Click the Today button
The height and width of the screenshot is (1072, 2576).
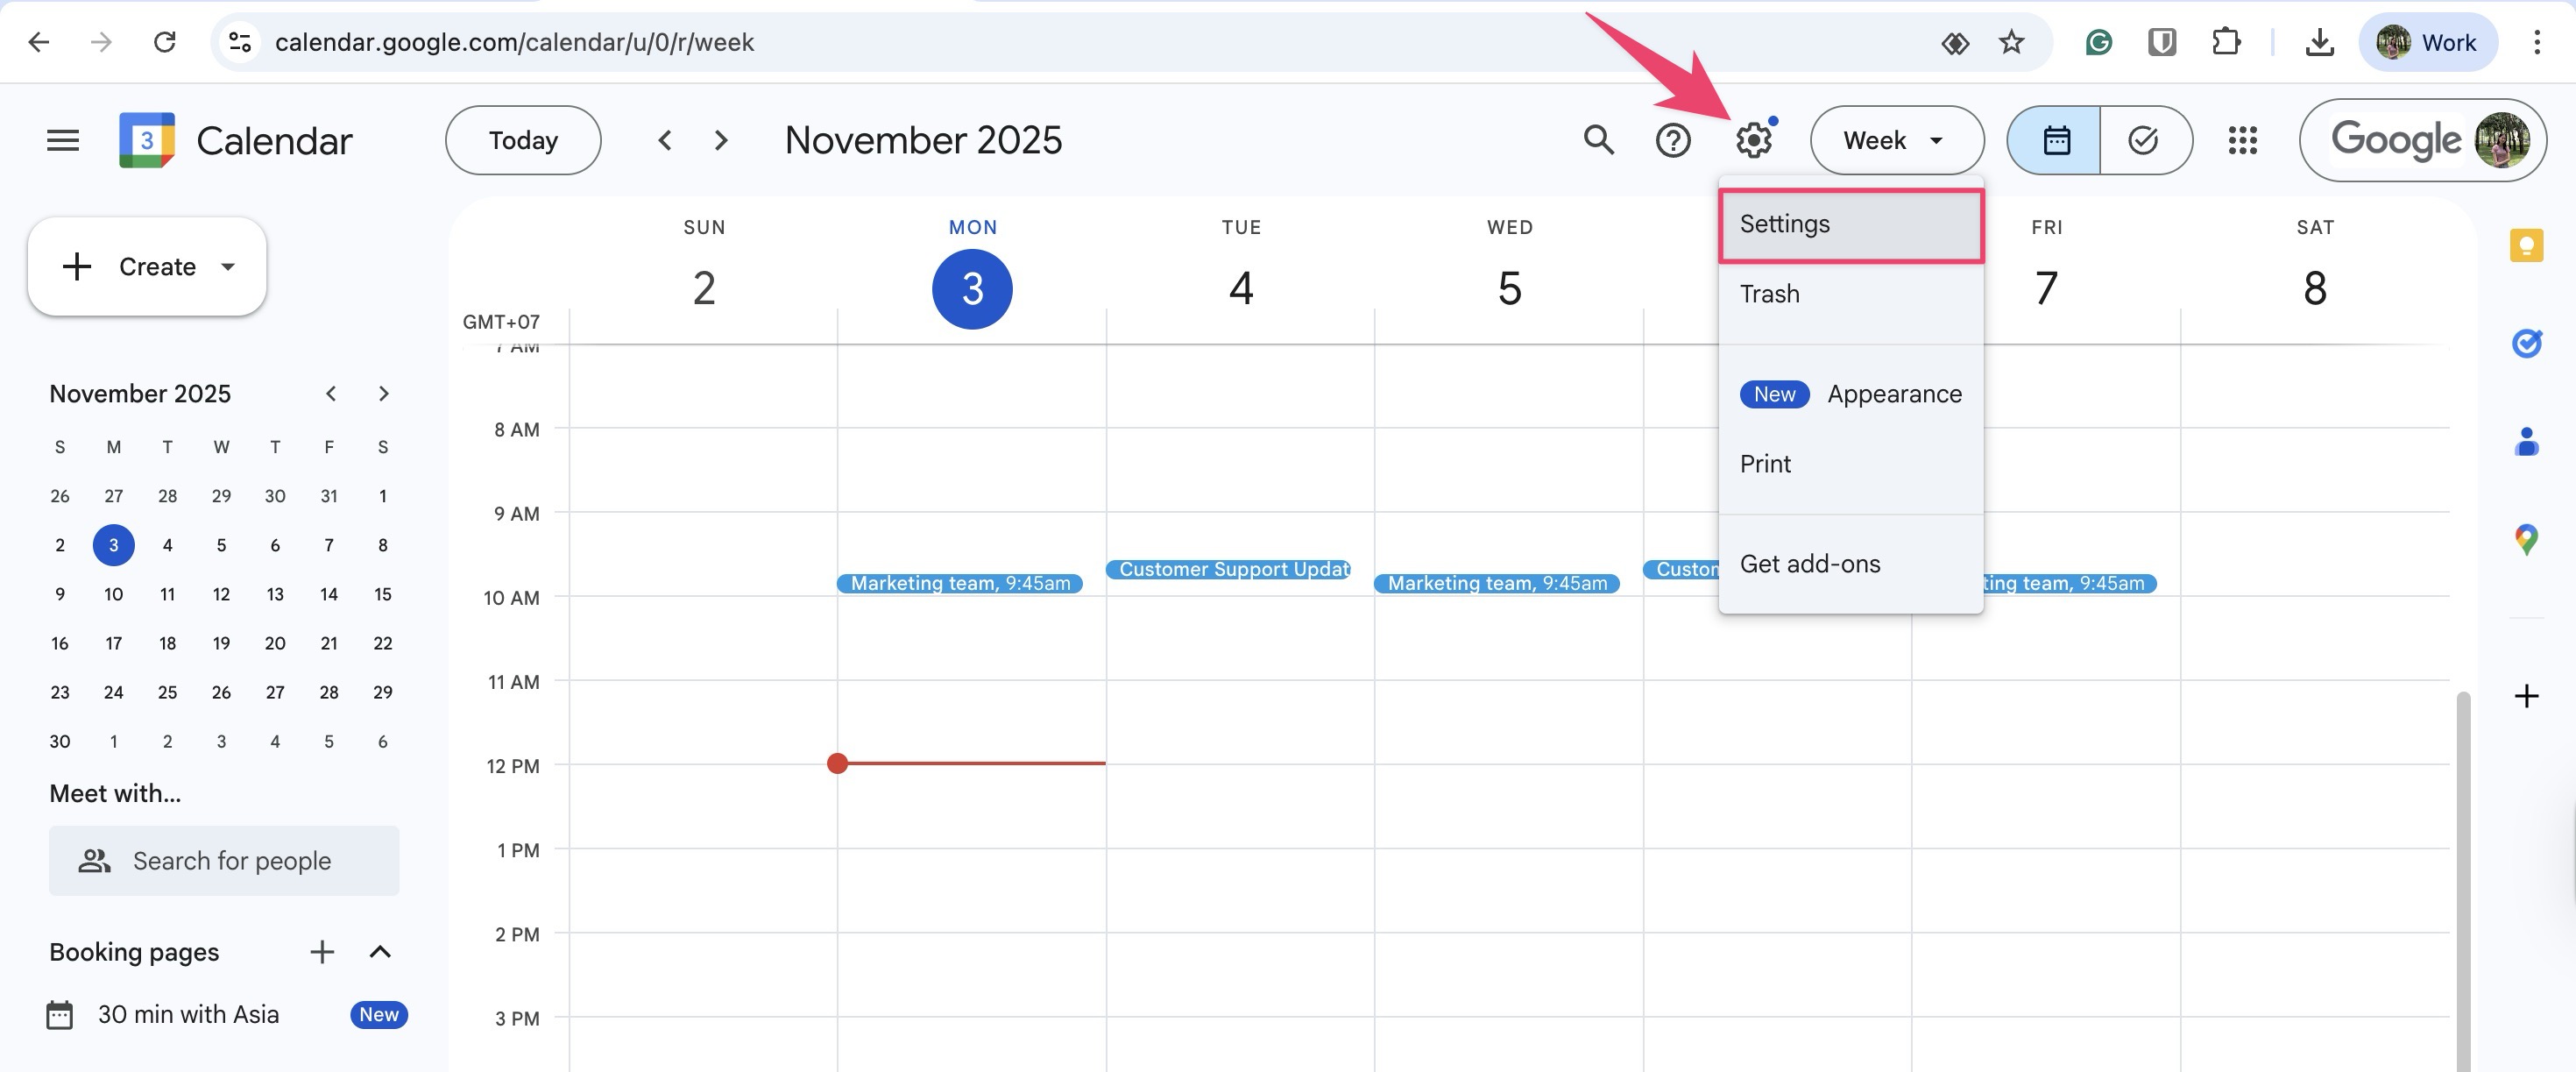[523, 140]
